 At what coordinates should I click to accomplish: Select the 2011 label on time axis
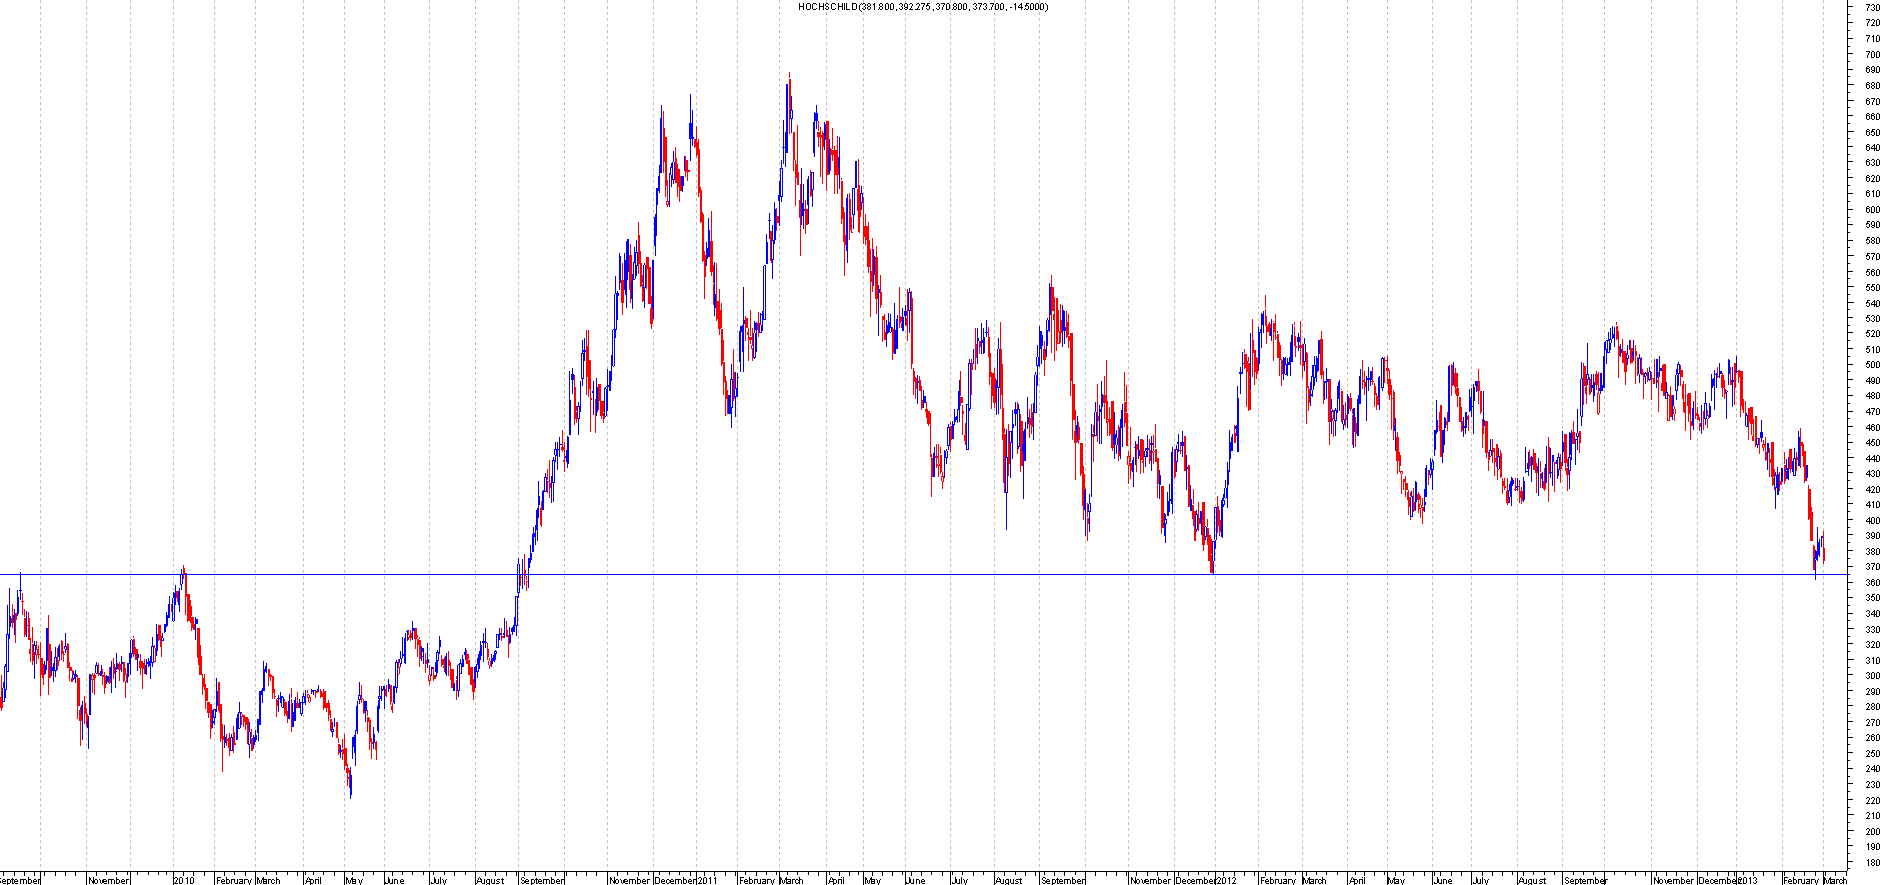tap(707, 880)
